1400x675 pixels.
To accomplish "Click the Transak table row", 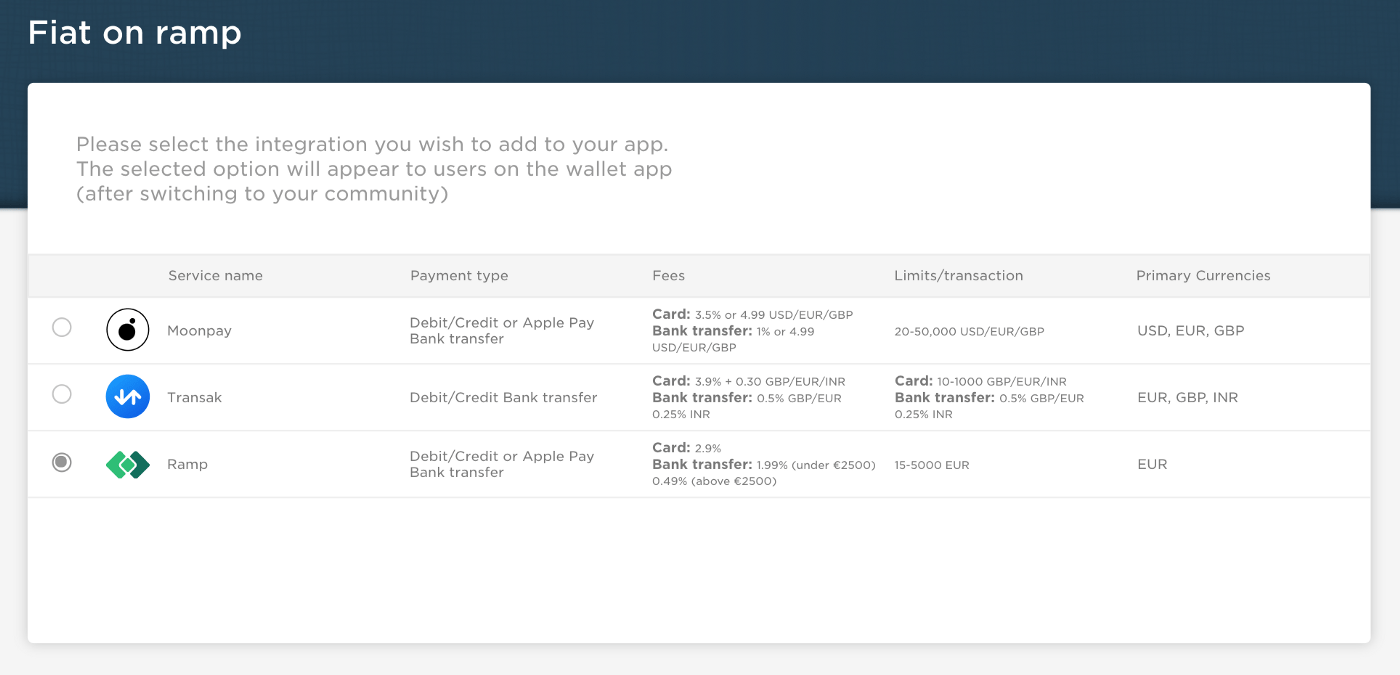I will point(700,397).
